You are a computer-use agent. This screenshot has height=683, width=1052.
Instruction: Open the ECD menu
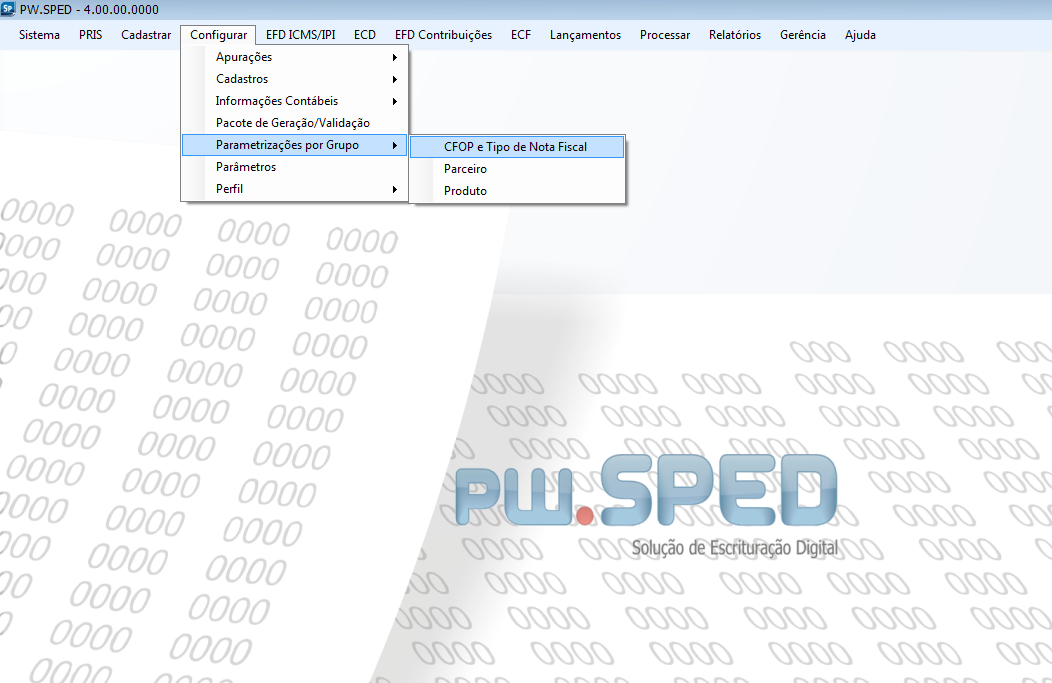coord(365,35)
